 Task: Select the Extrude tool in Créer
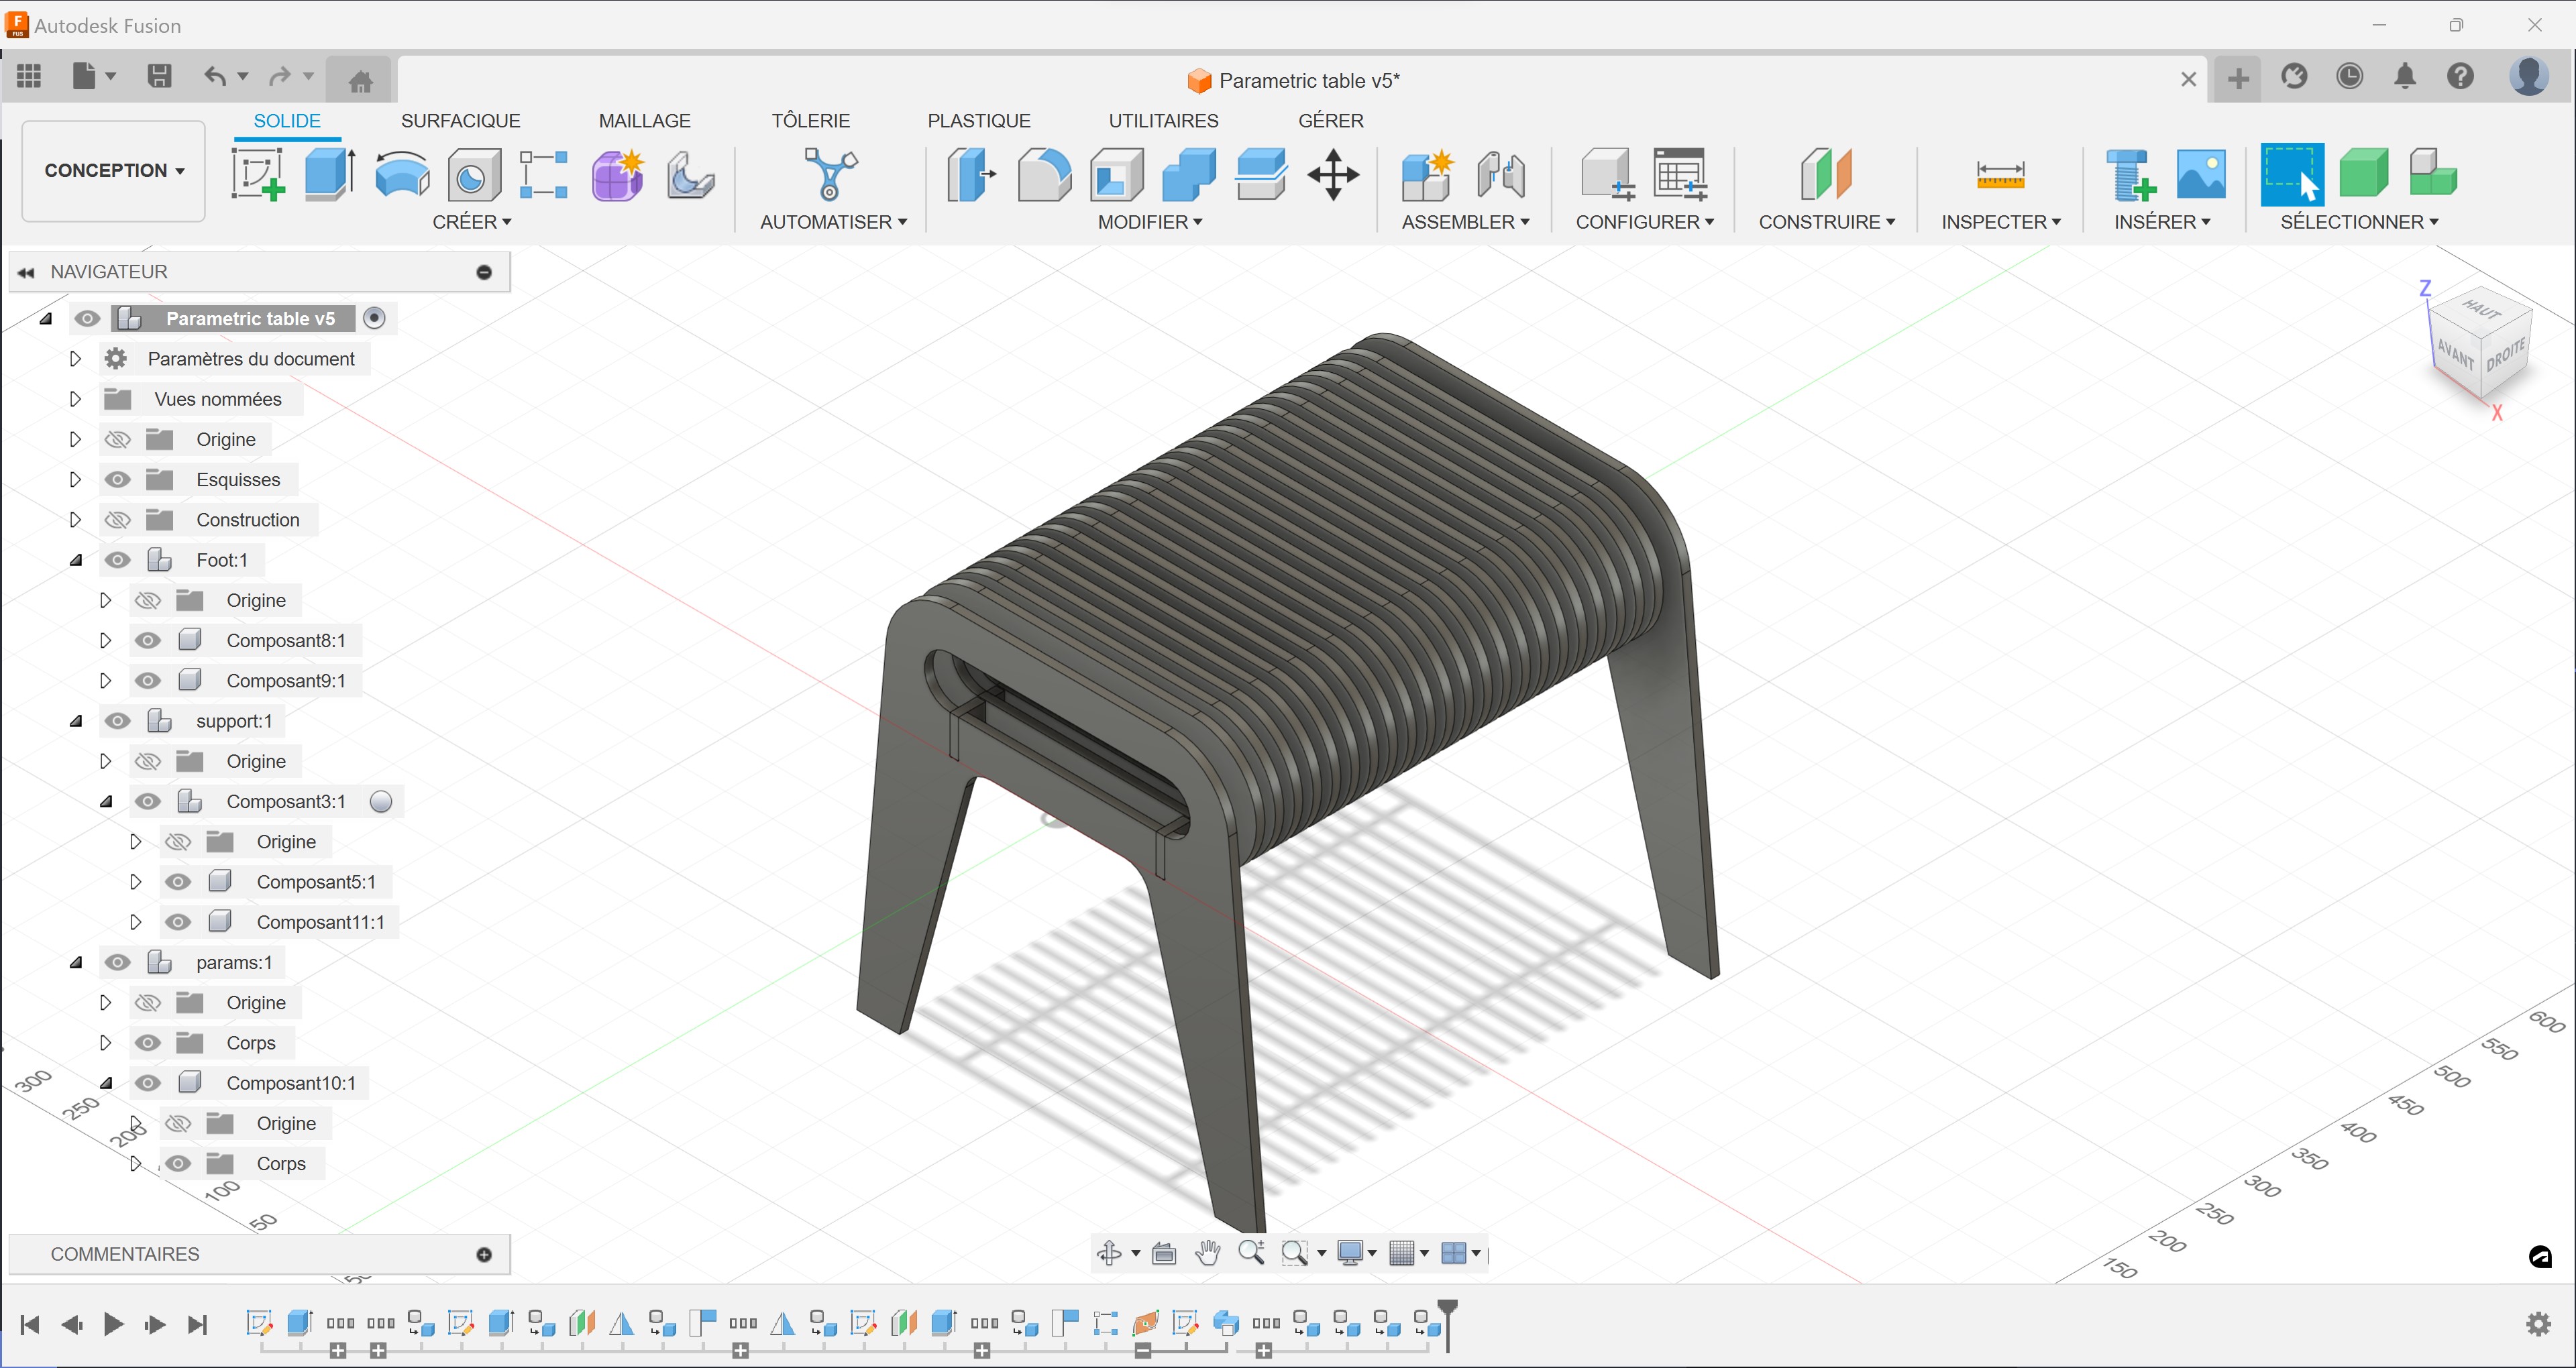[329, 174]
